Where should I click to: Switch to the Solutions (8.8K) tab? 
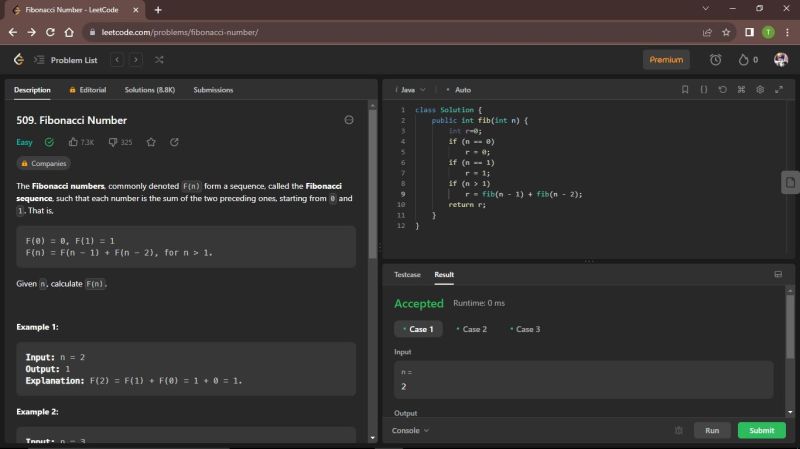coord(150,90)
